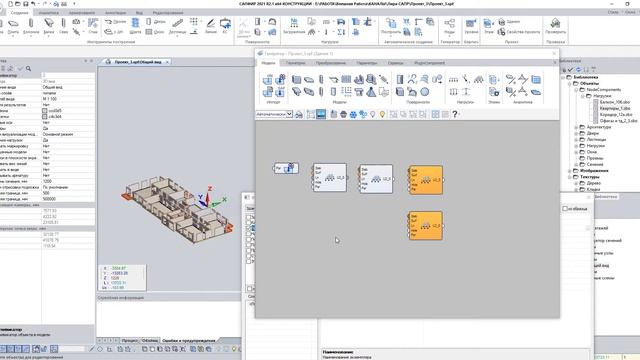Choose the Лестница stair tool

pyautogui.click(x=178, y=27)
